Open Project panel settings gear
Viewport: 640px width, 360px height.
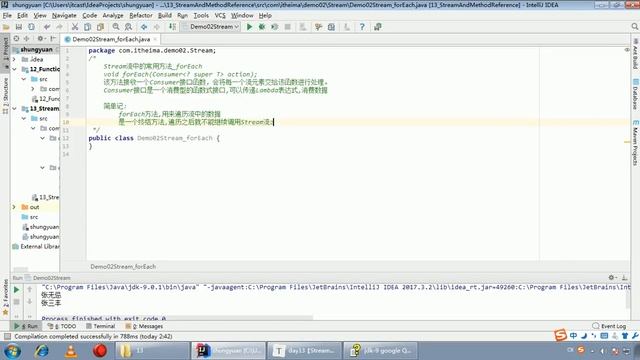pyautogui.click(x=40, y=38)
